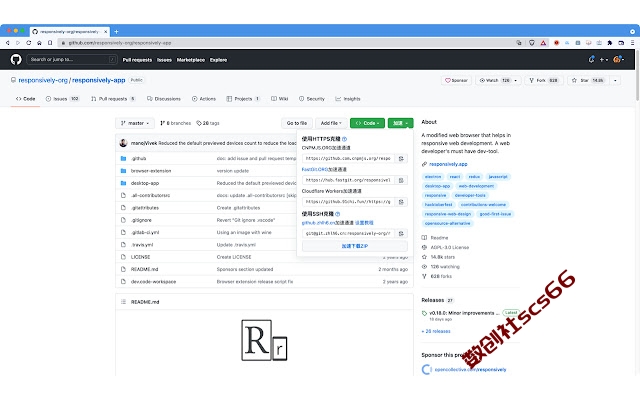Click the browser hamburger menu icon

[632, 42]
